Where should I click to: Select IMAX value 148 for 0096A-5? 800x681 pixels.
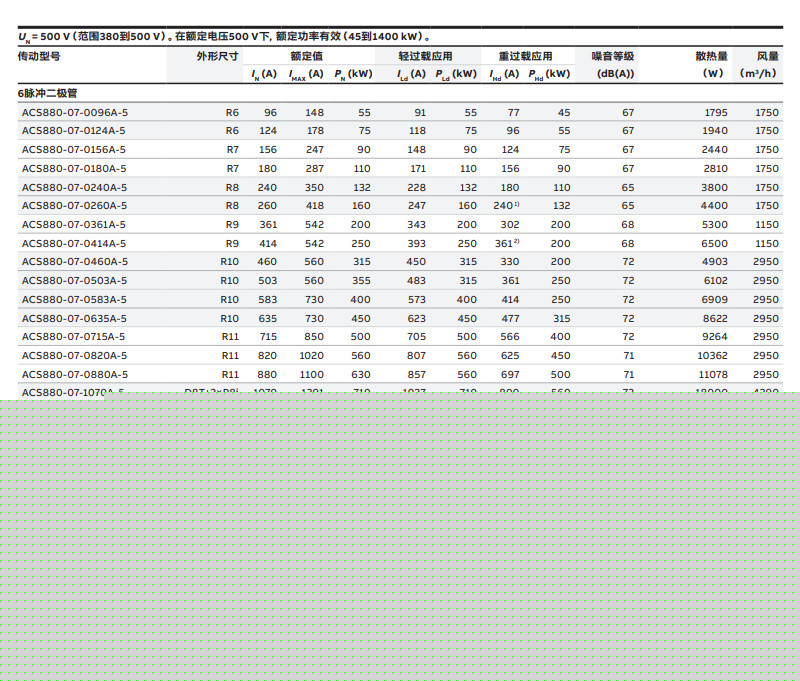tap(314, 112)
